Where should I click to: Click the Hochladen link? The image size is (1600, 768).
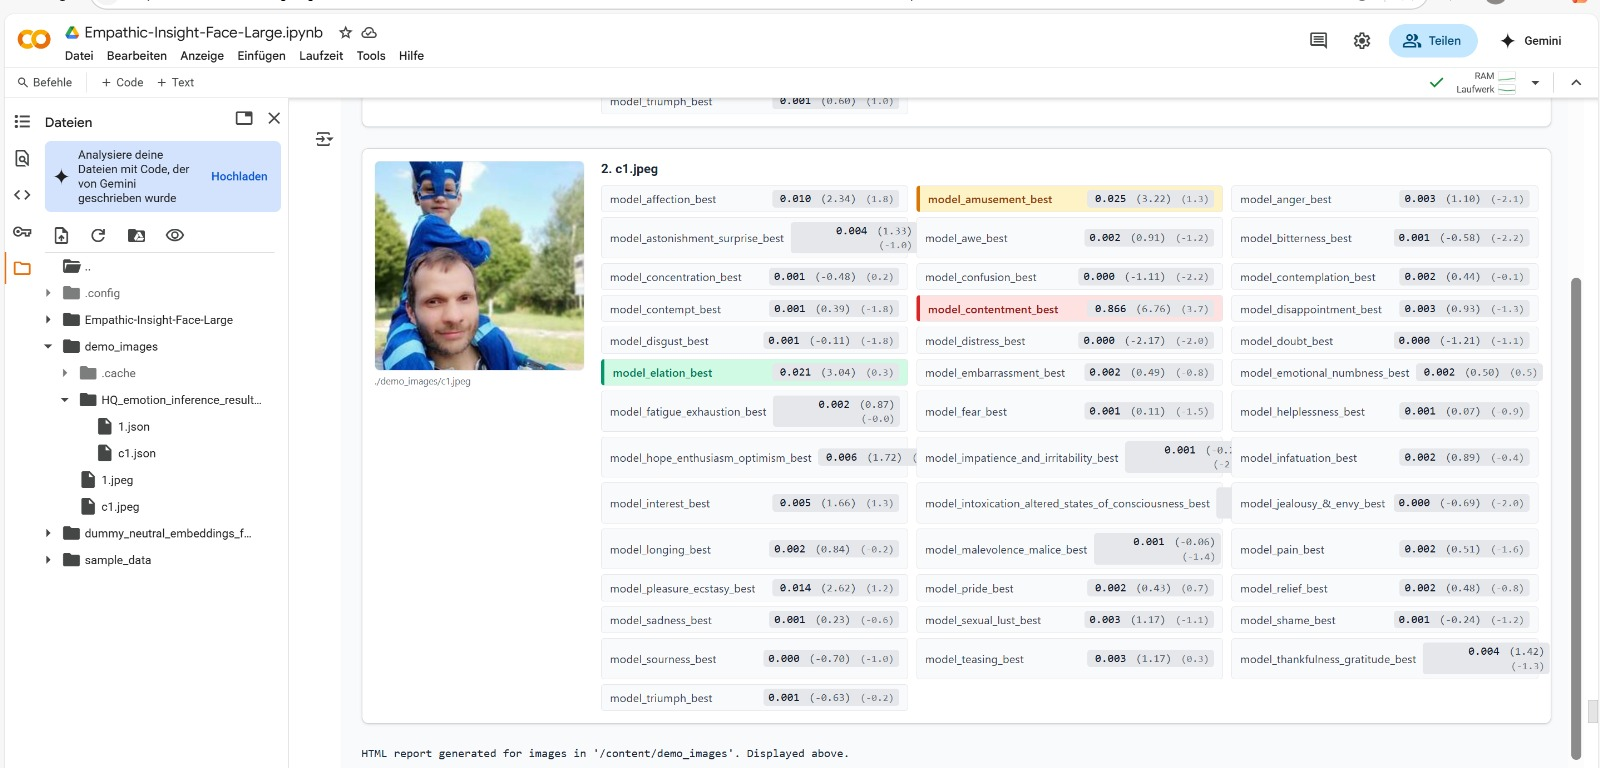coord(239,177)
